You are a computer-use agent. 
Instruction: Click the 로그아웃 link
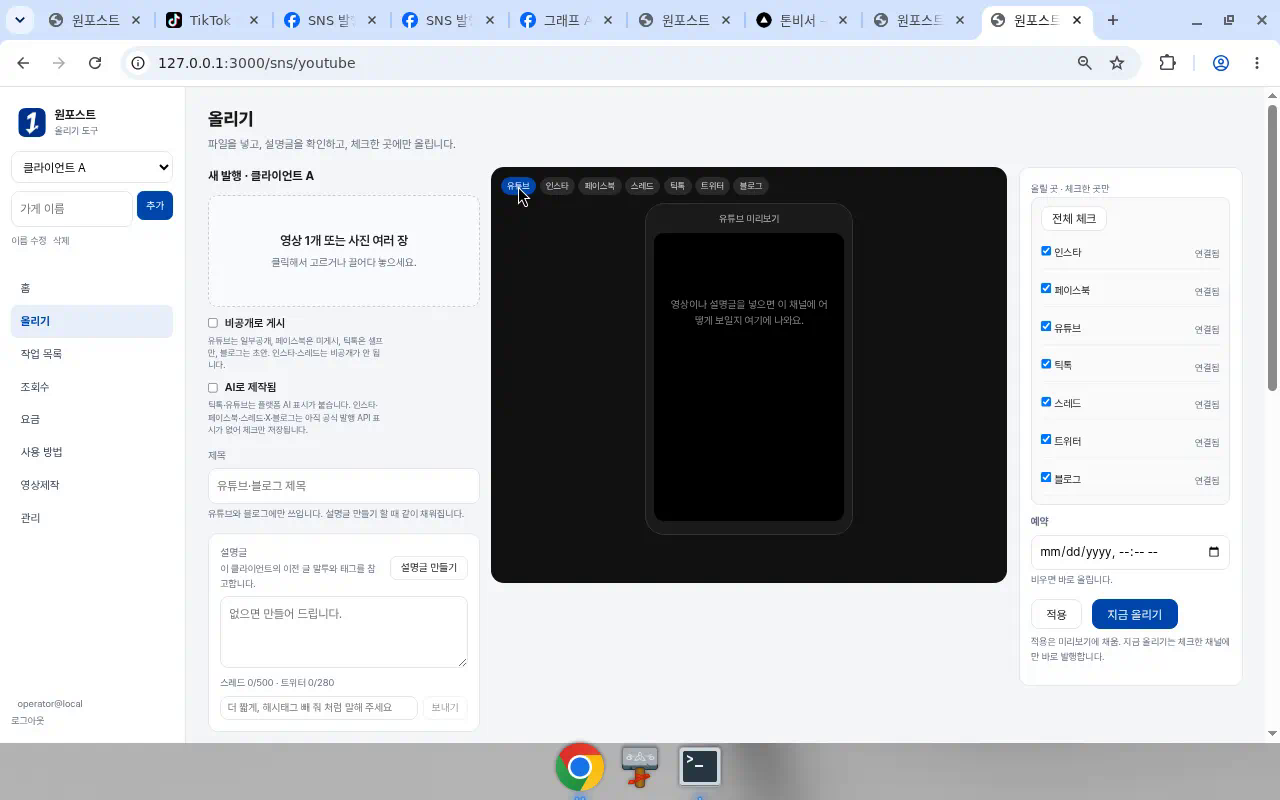(x=28, y=721)
